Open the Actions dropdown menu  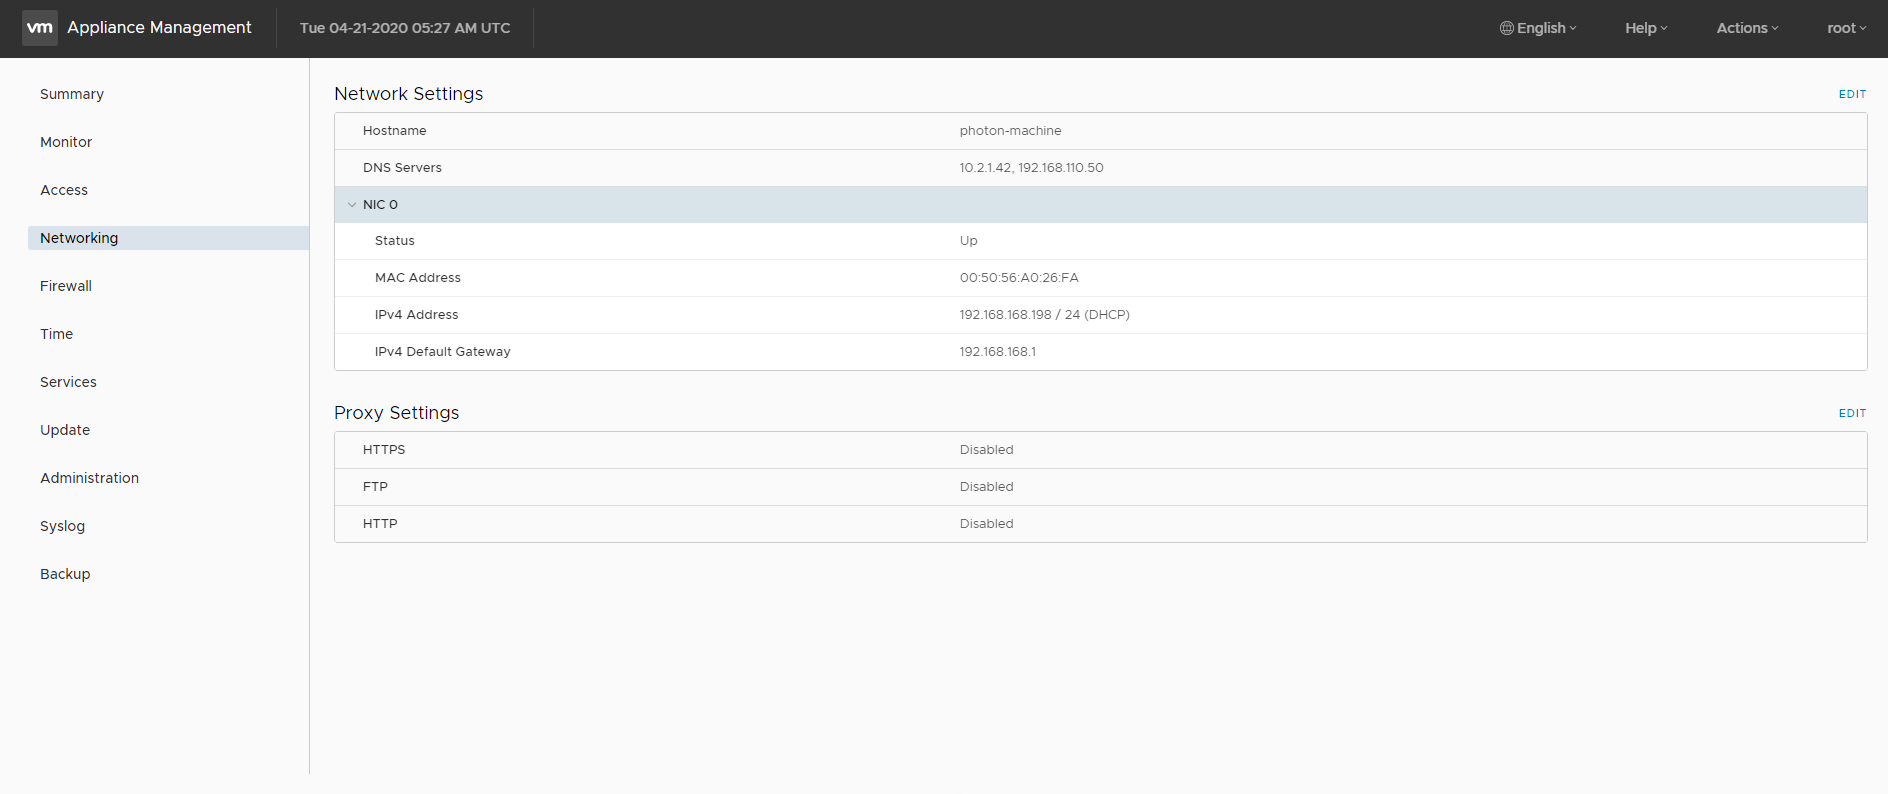1747,28
